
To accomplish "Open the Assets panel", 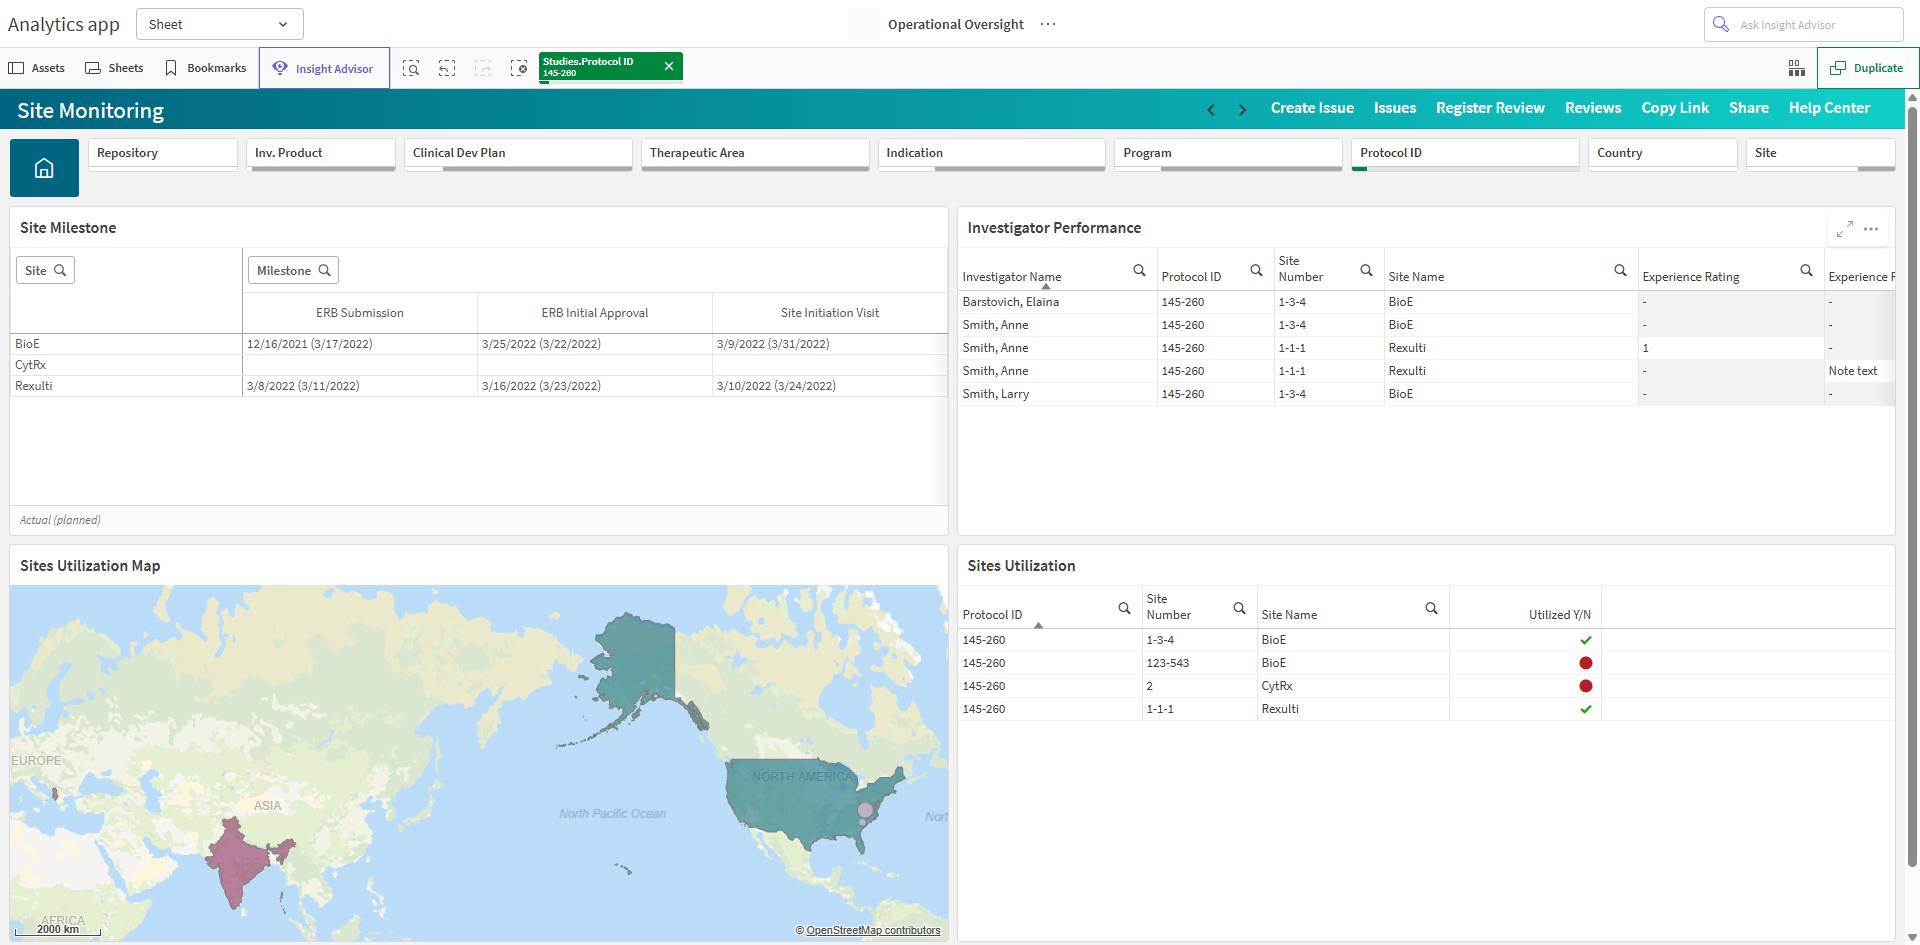I will point(37,68).
